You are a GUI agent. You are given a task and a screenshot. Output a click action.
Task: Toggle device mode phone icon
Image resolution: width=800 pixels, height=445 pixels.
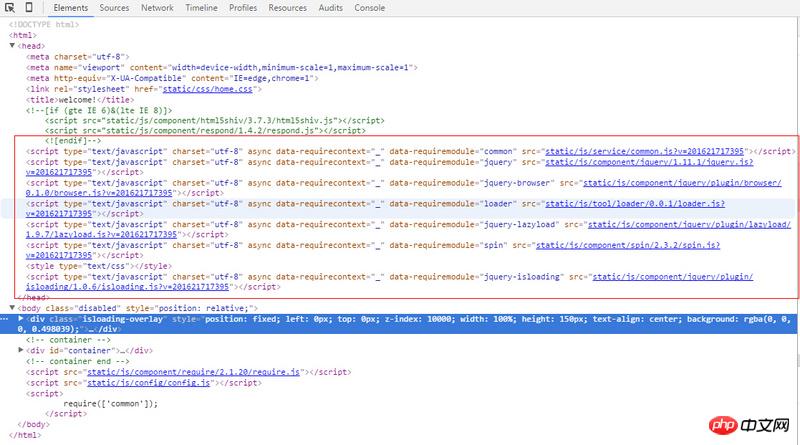pos(29,8)
